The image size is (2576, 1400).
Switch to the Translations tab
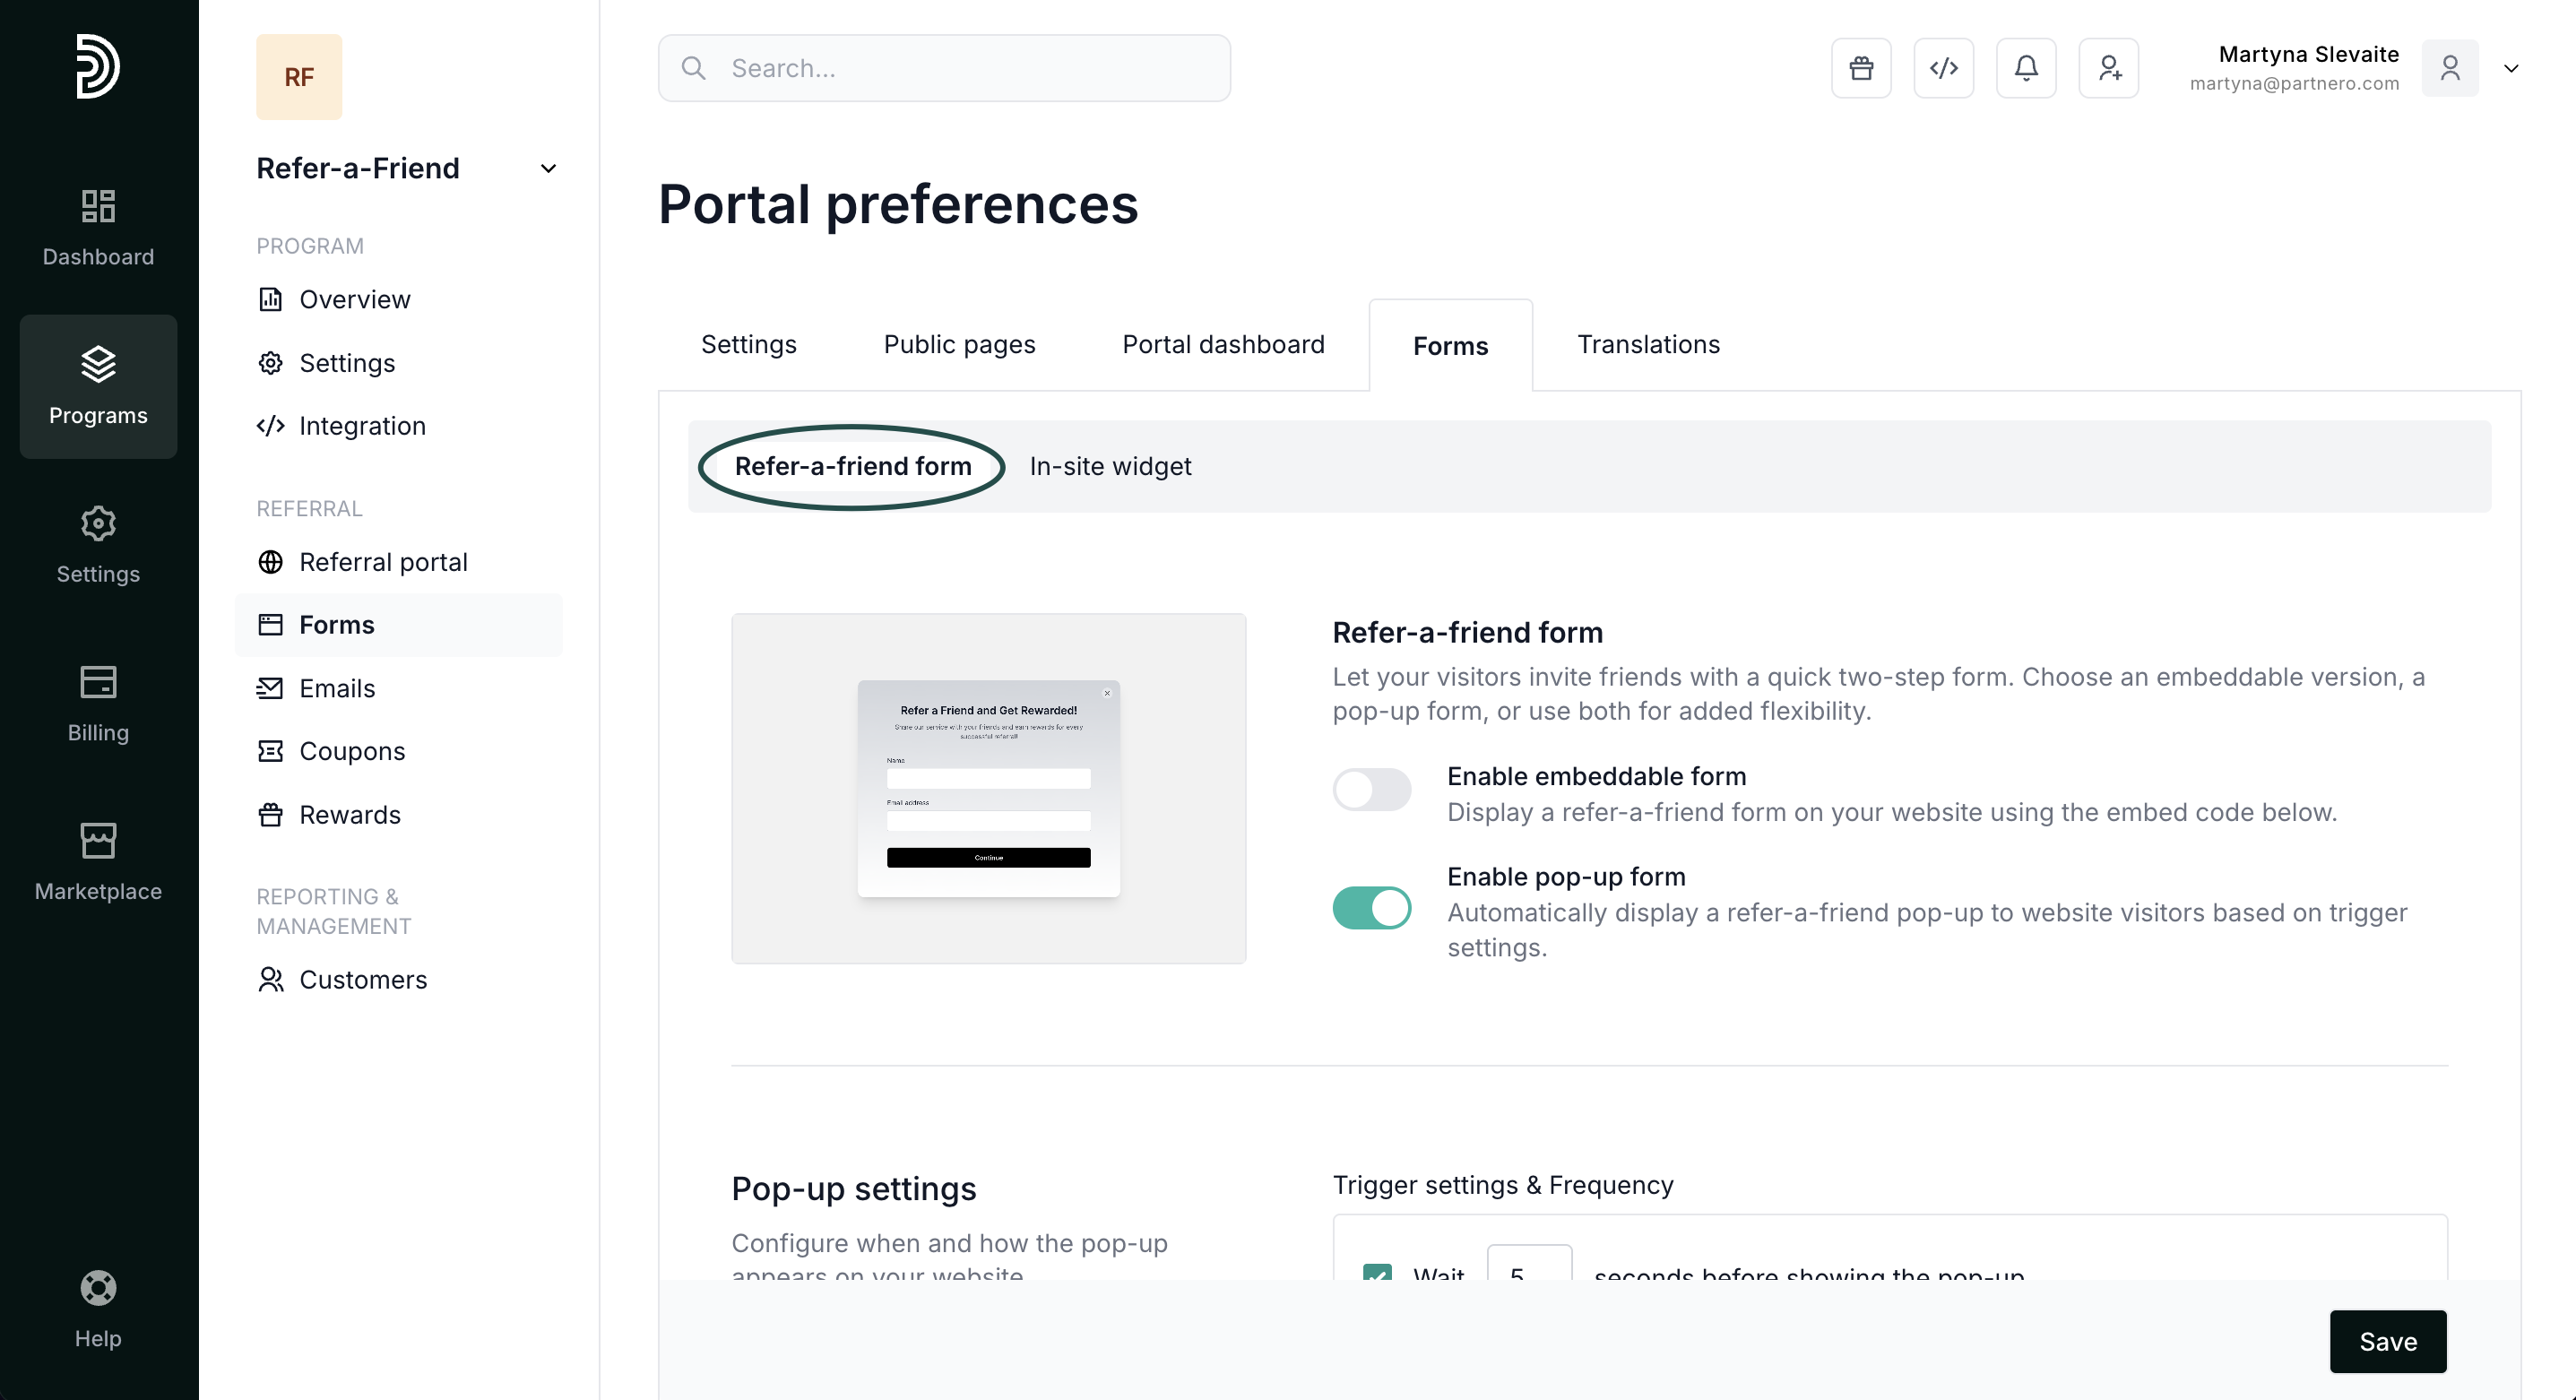(1648, 344)
